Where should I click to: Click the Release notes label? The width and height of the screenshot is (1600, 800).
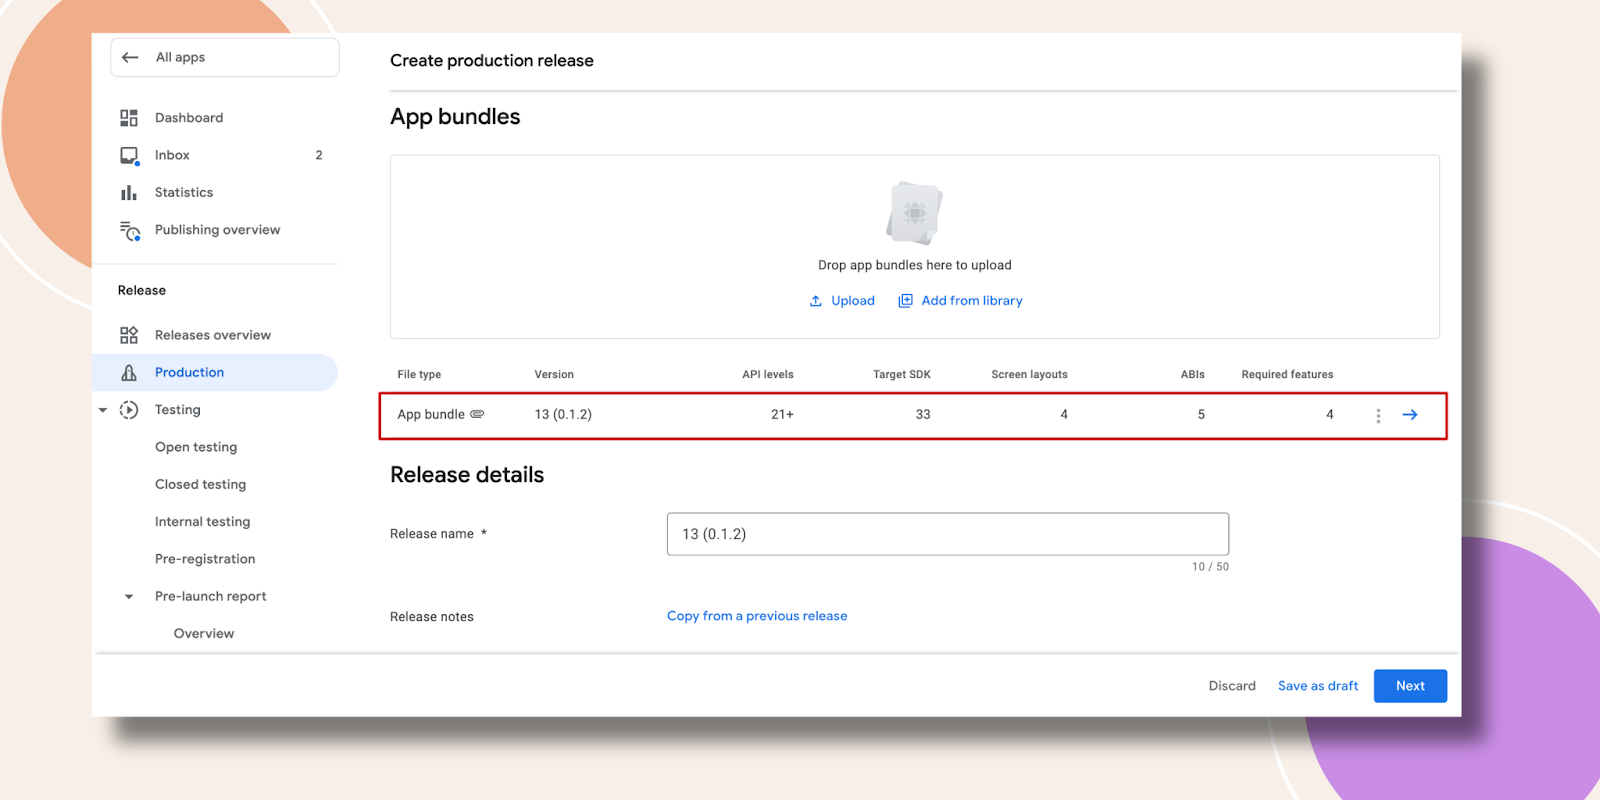432,617
